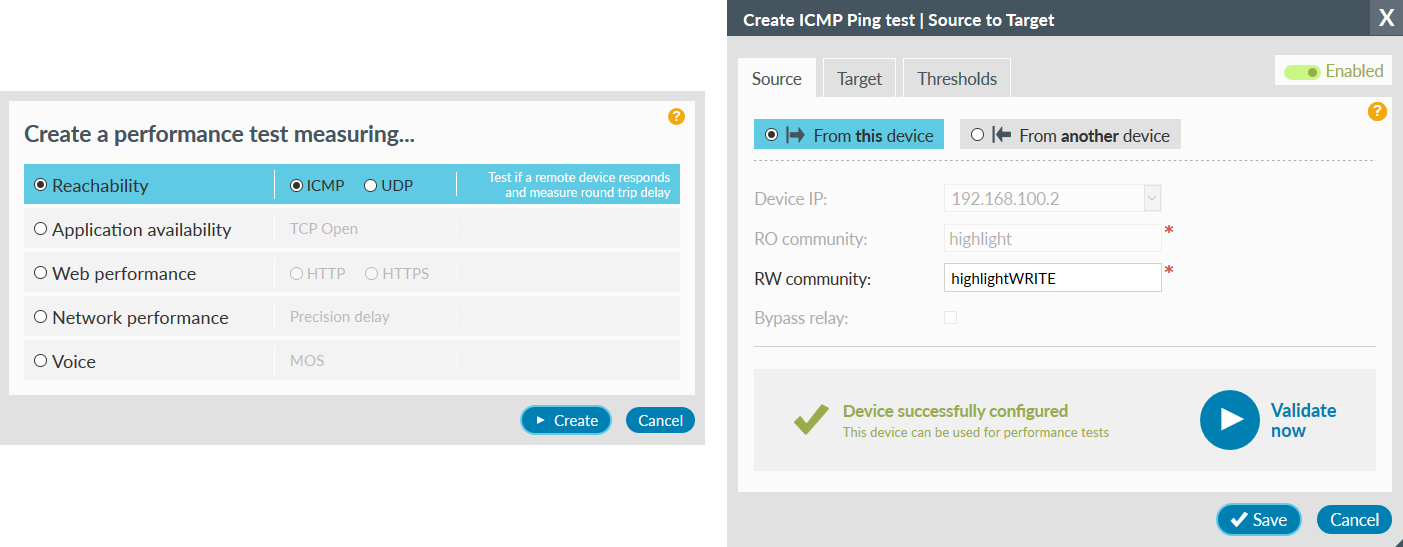Click the Validate now play icon
1403x547 pixels.
[x=1229, y=420]
